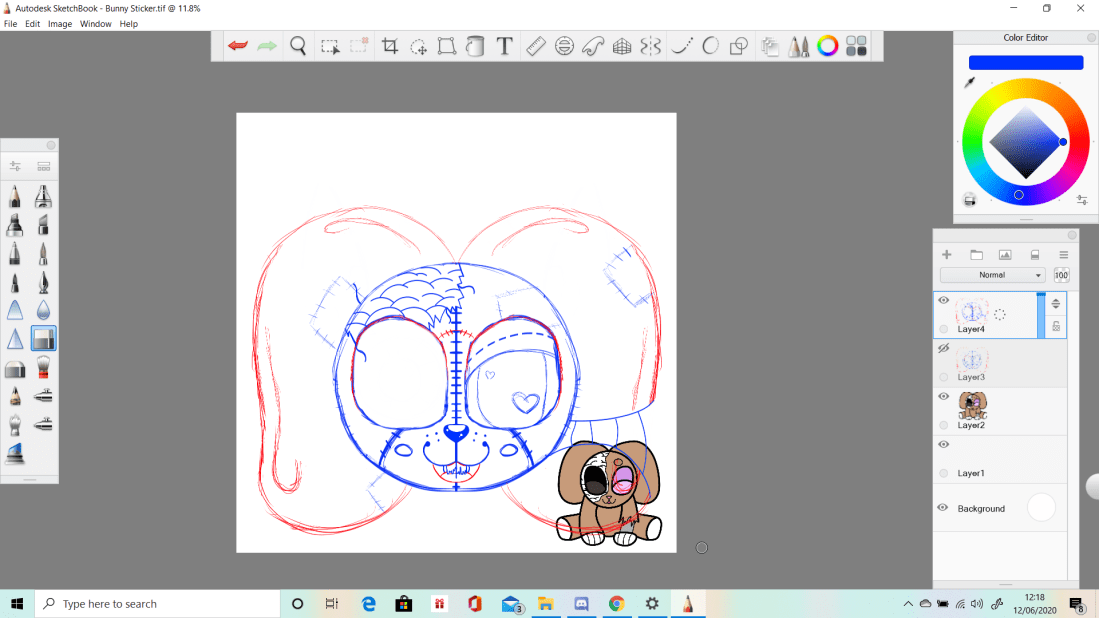Click the Windows Start button

click(x=17, y=604)
